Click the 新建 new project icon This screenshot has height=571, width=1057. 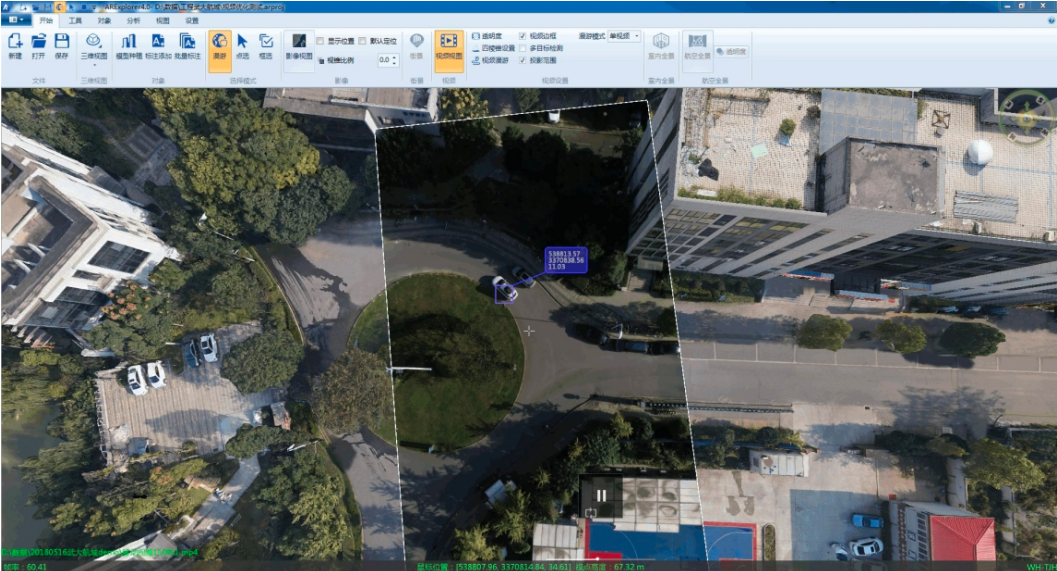click(x=15, y=46)
